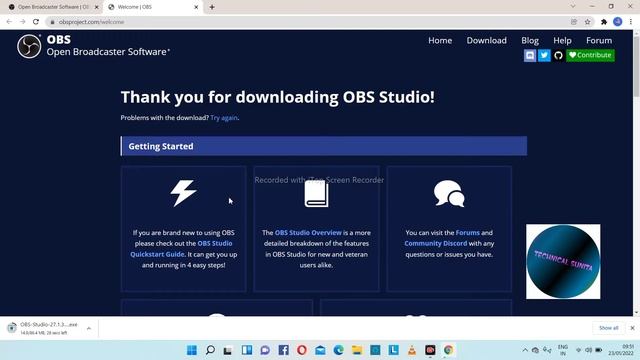
Task: Open the volume tray icon
Action: click(588, 350)
